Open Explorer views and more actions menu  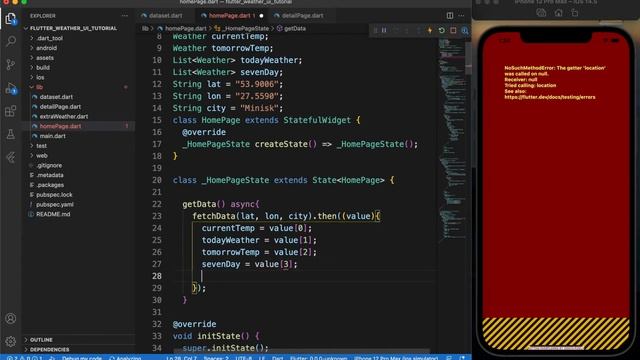[x=125, y=16]
